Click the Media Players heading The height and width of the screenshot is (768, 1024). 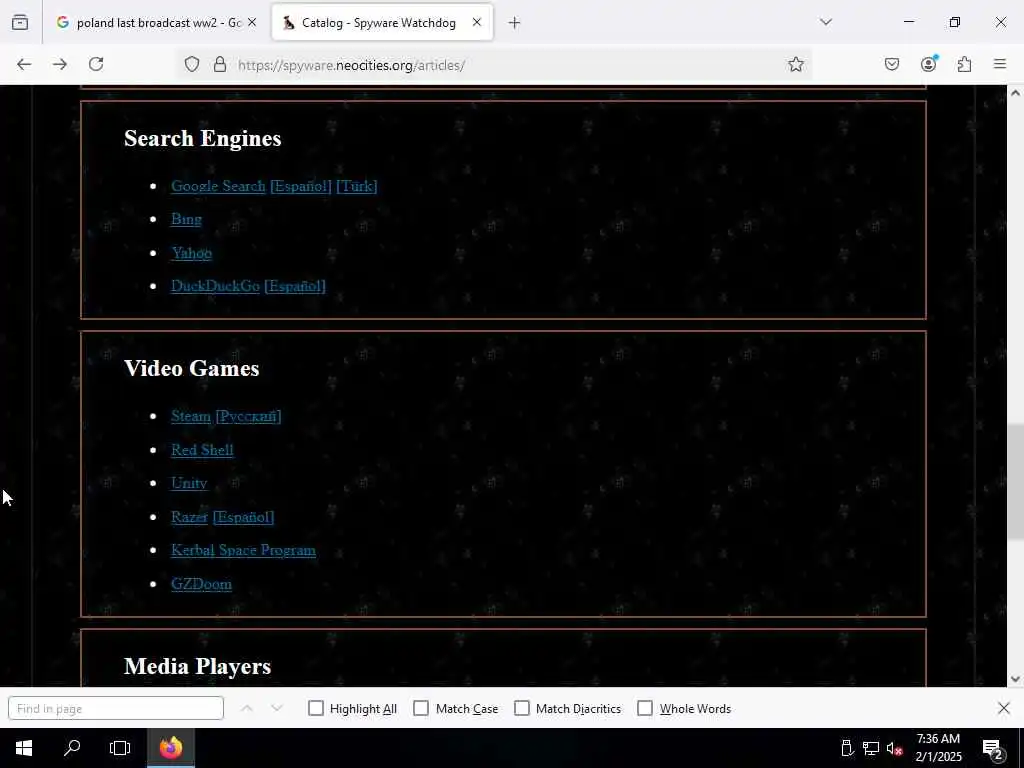pyautogui.click(x=197, y=666)
